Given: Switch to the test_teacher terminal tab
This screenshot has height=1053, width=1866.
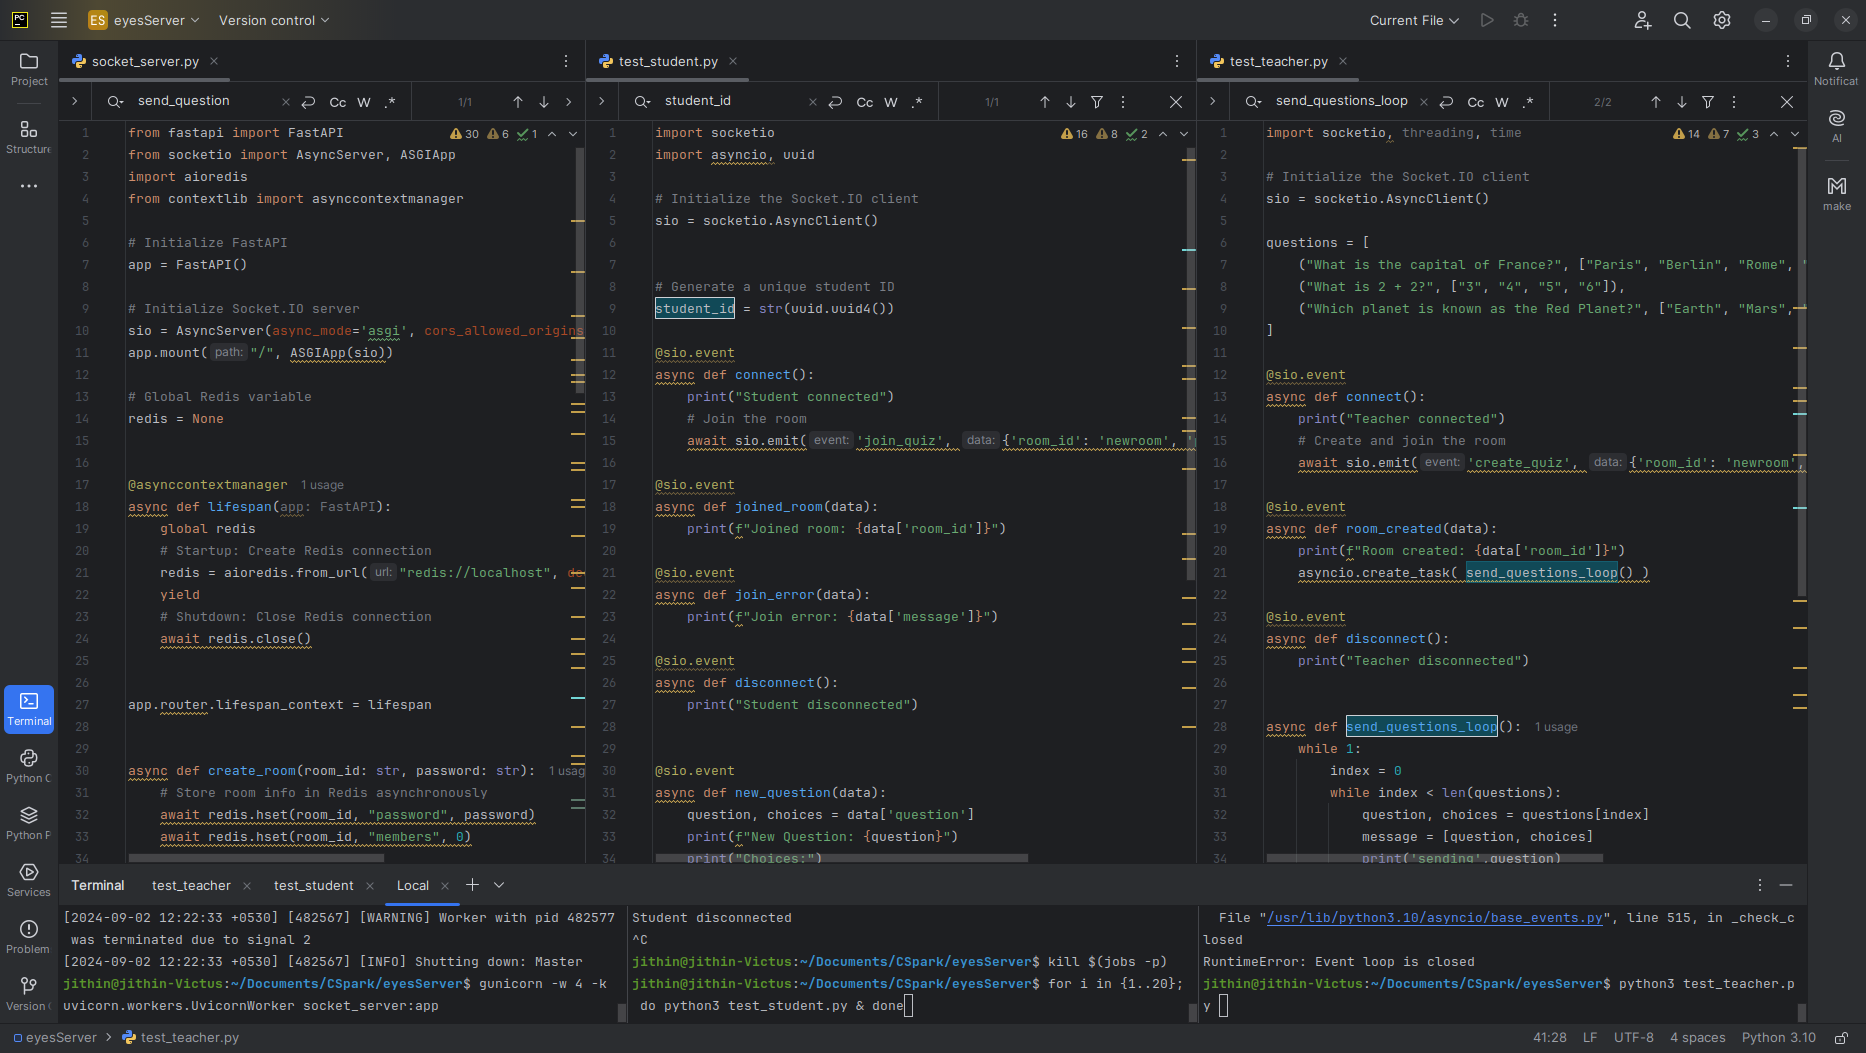Looking at the screenshot, I should (191, 886).
